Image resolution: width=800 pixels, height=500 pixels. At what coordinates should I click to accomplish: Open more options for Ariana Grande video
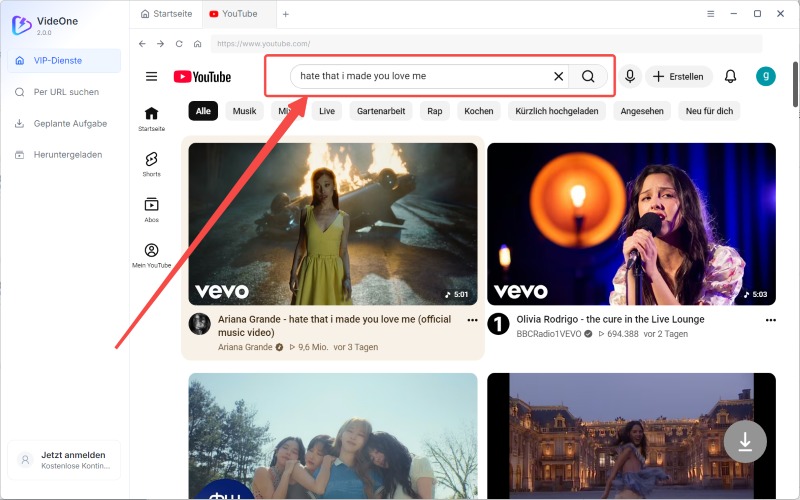[472, 320]
